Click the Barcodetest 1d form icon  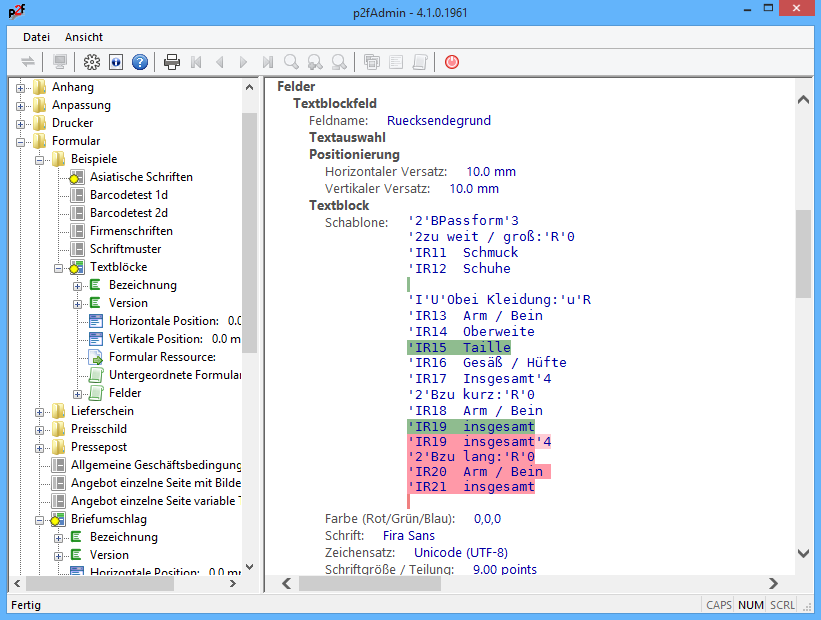(78, 195)
